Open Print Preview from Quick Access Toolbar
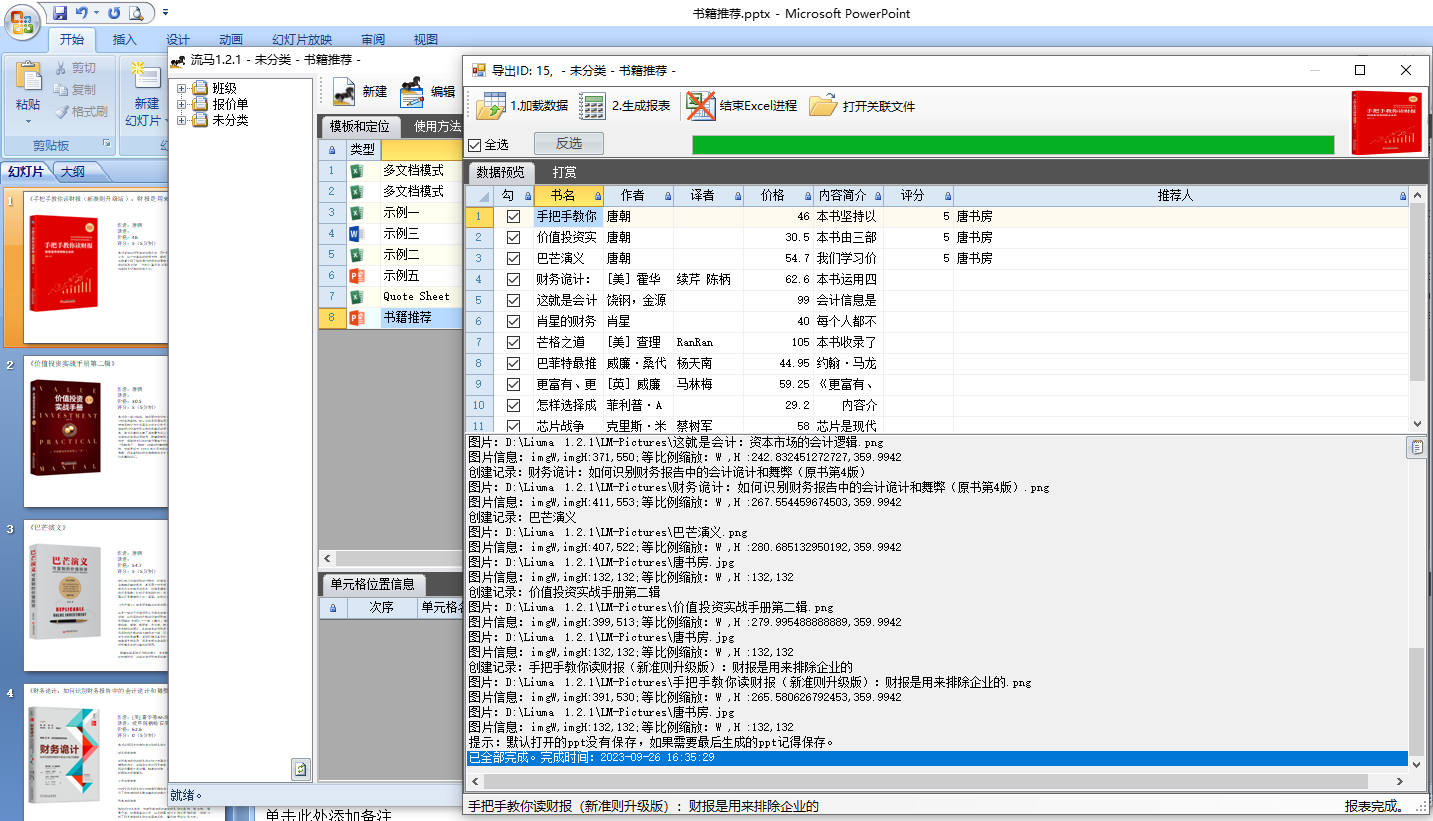The image size is (1433, 821). pyautogui.click(x=135, y=13)
